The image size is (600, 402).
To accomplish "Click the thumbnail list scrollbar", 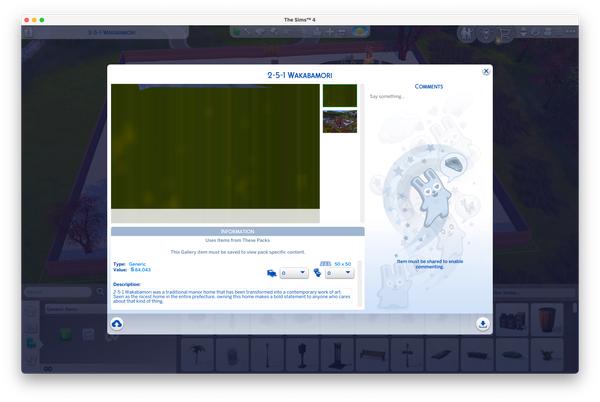I will (362, 153).
